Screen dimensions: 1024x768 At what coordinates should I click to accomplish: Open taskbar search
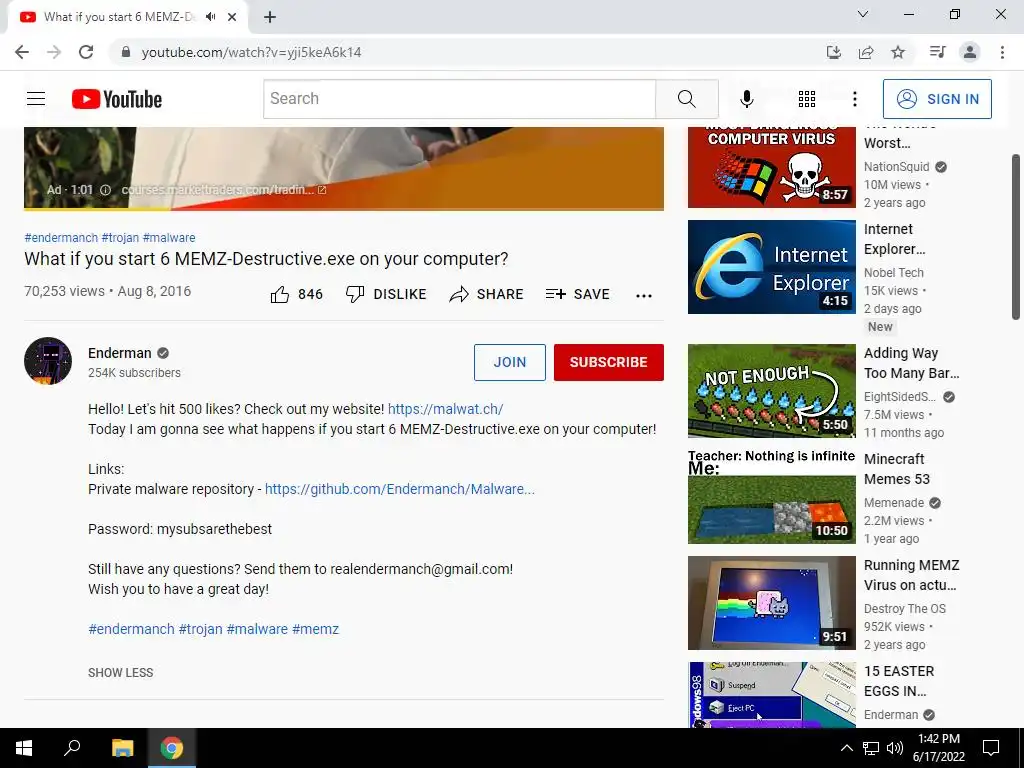(x=72, y=748)
